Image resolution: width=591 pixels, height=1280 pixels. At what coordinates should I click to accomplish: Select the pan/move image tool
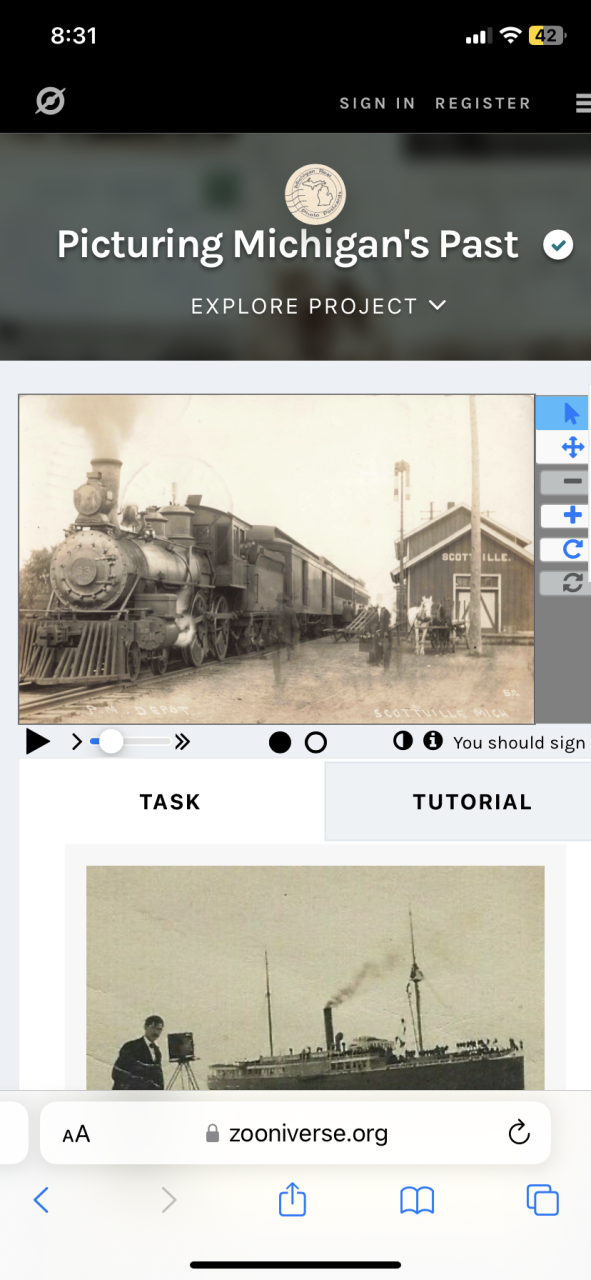pyautogui.click(x=571, y=447)
